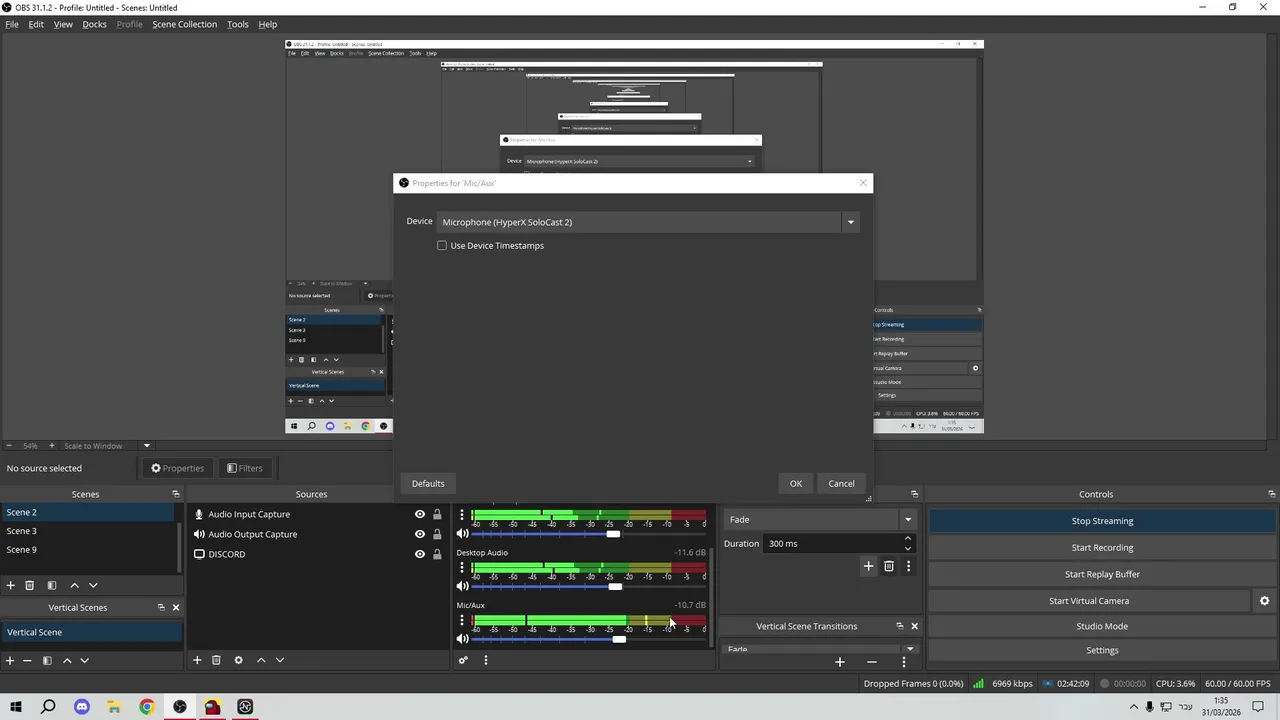Remove selected scene with Scenes trash icon
Viewport: 1280px width, 720px height.
coord(30,585)
